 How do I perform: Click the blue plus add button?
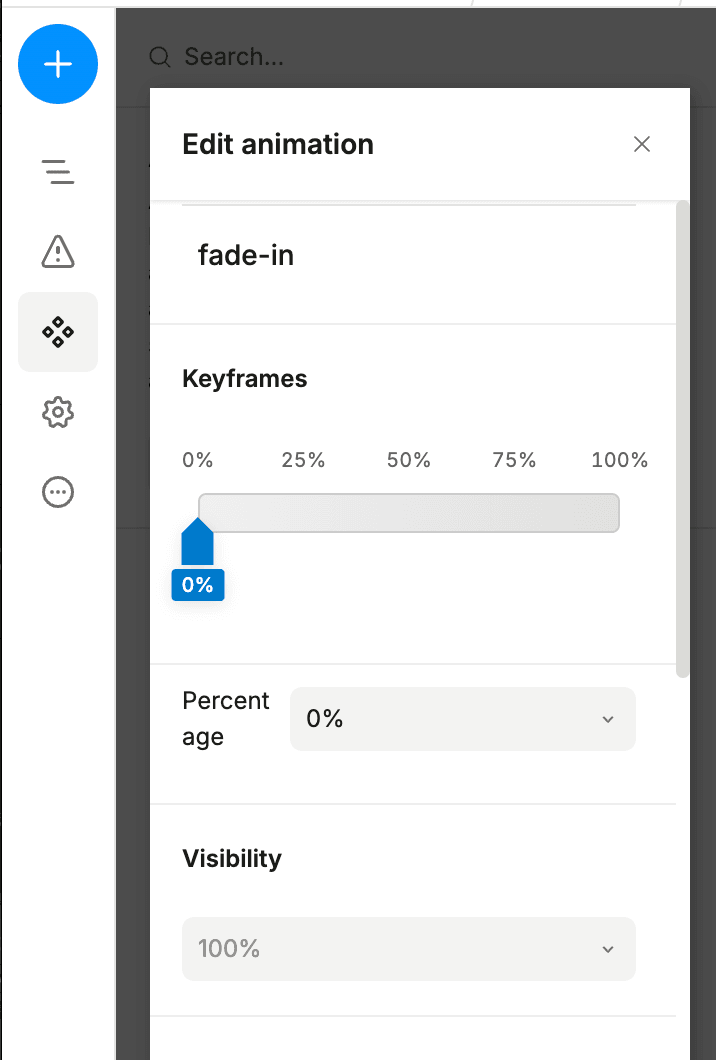click(x=58, y=64)
